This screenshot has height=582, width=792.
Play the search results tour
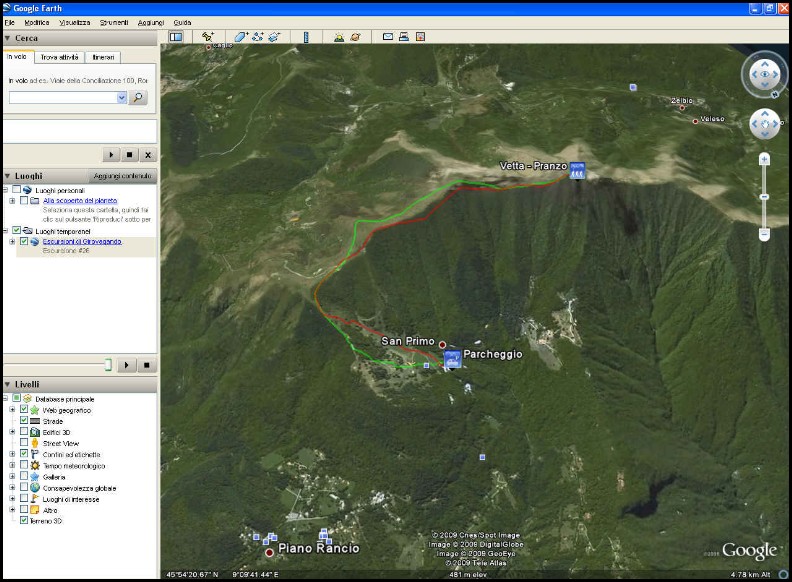pyautogui.click(x=111, y=155)
